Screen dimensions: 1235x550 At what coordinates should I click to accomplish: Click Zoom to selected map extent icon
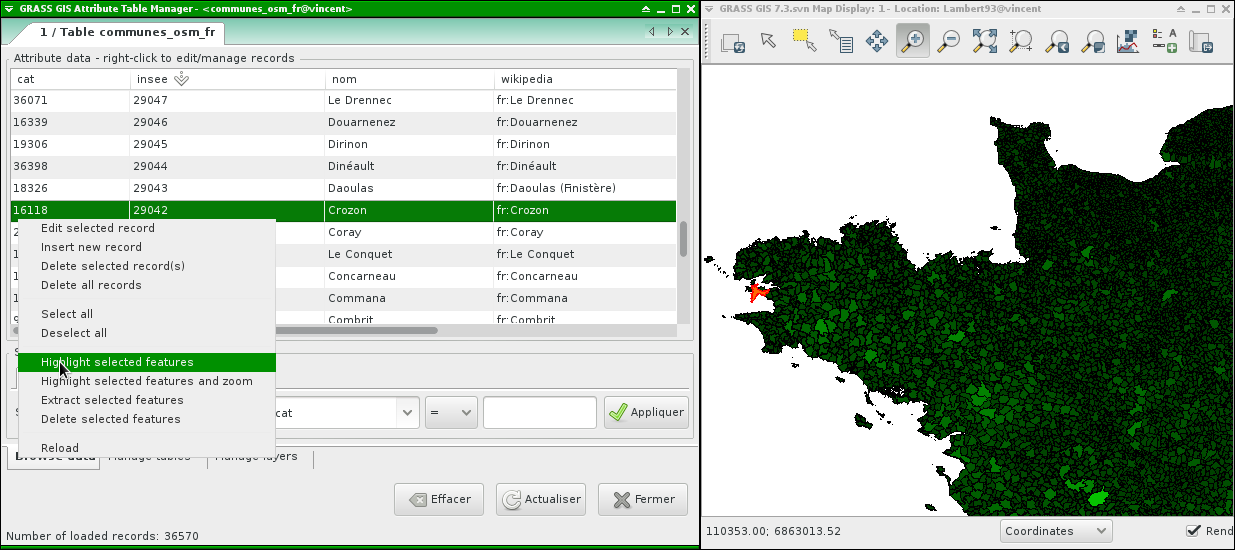985,41
